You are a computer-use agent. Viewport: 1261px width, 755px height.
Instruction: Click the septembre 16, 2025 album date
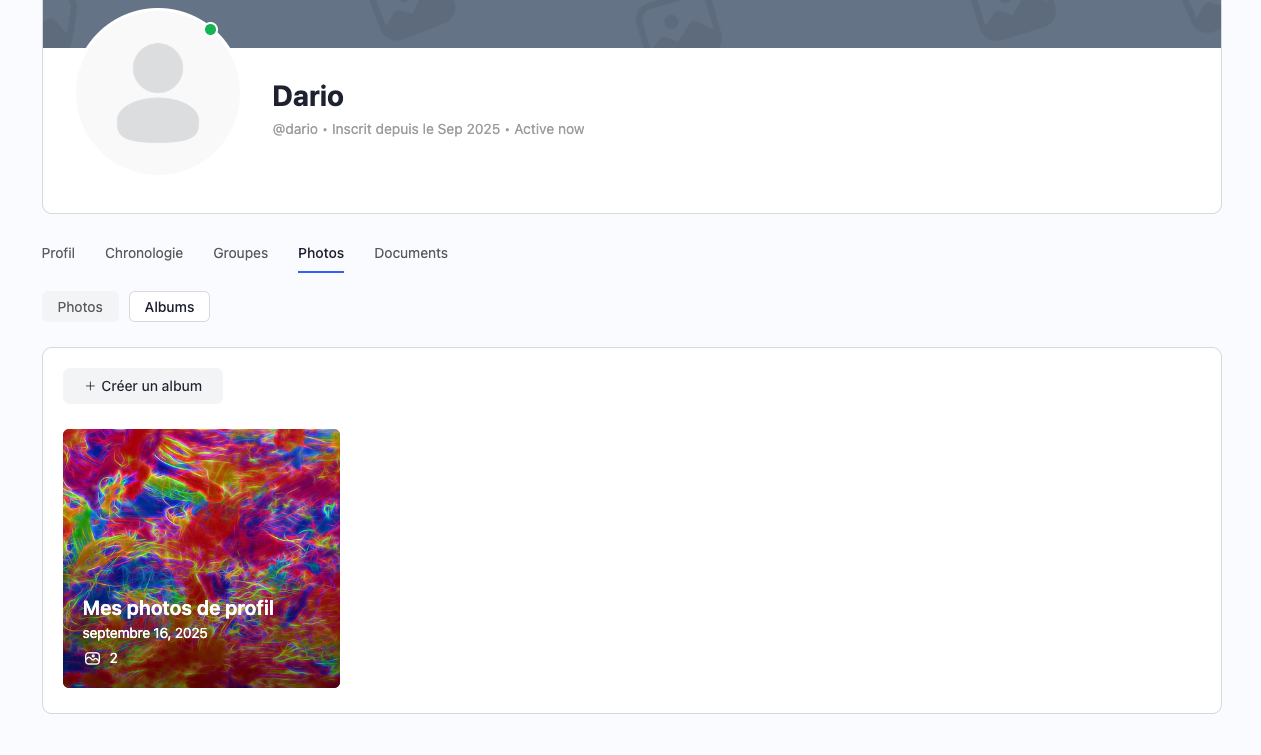pos(145,633)
